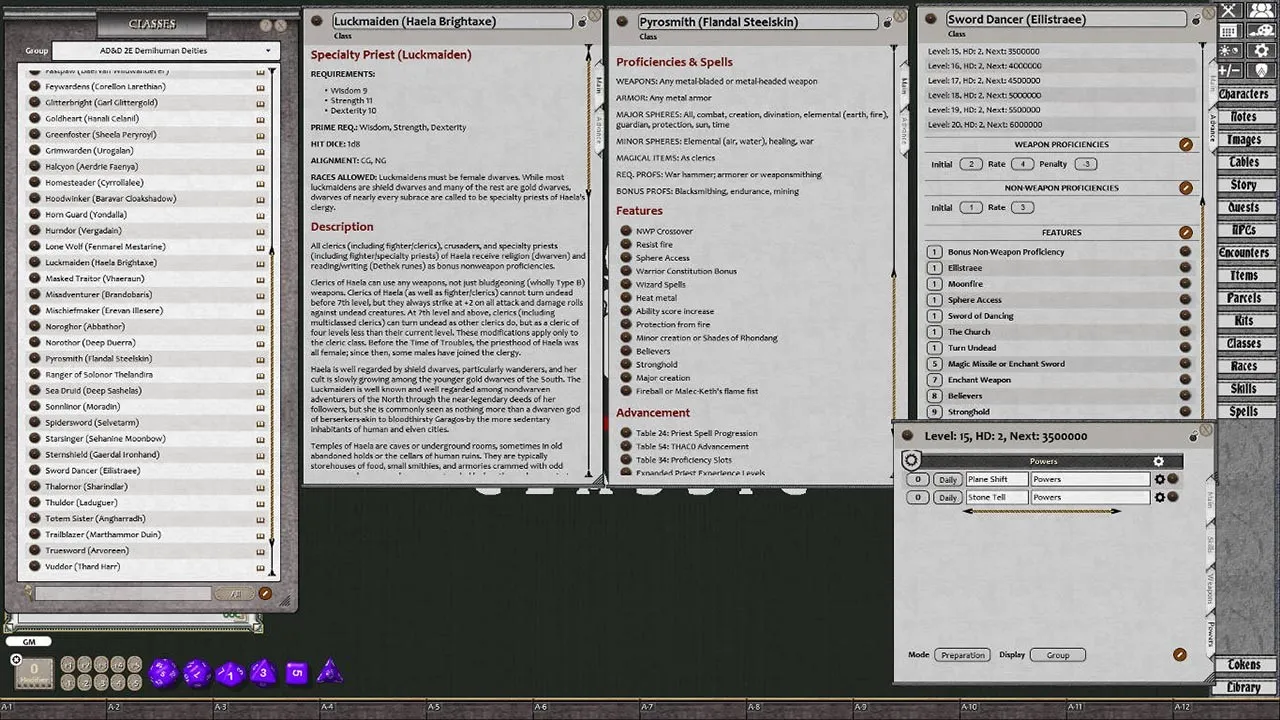Viewport: 1280px width, 720px height.
Task: Pick the purple d12 die
Action: pyautogui.click(x=197, y=672)
